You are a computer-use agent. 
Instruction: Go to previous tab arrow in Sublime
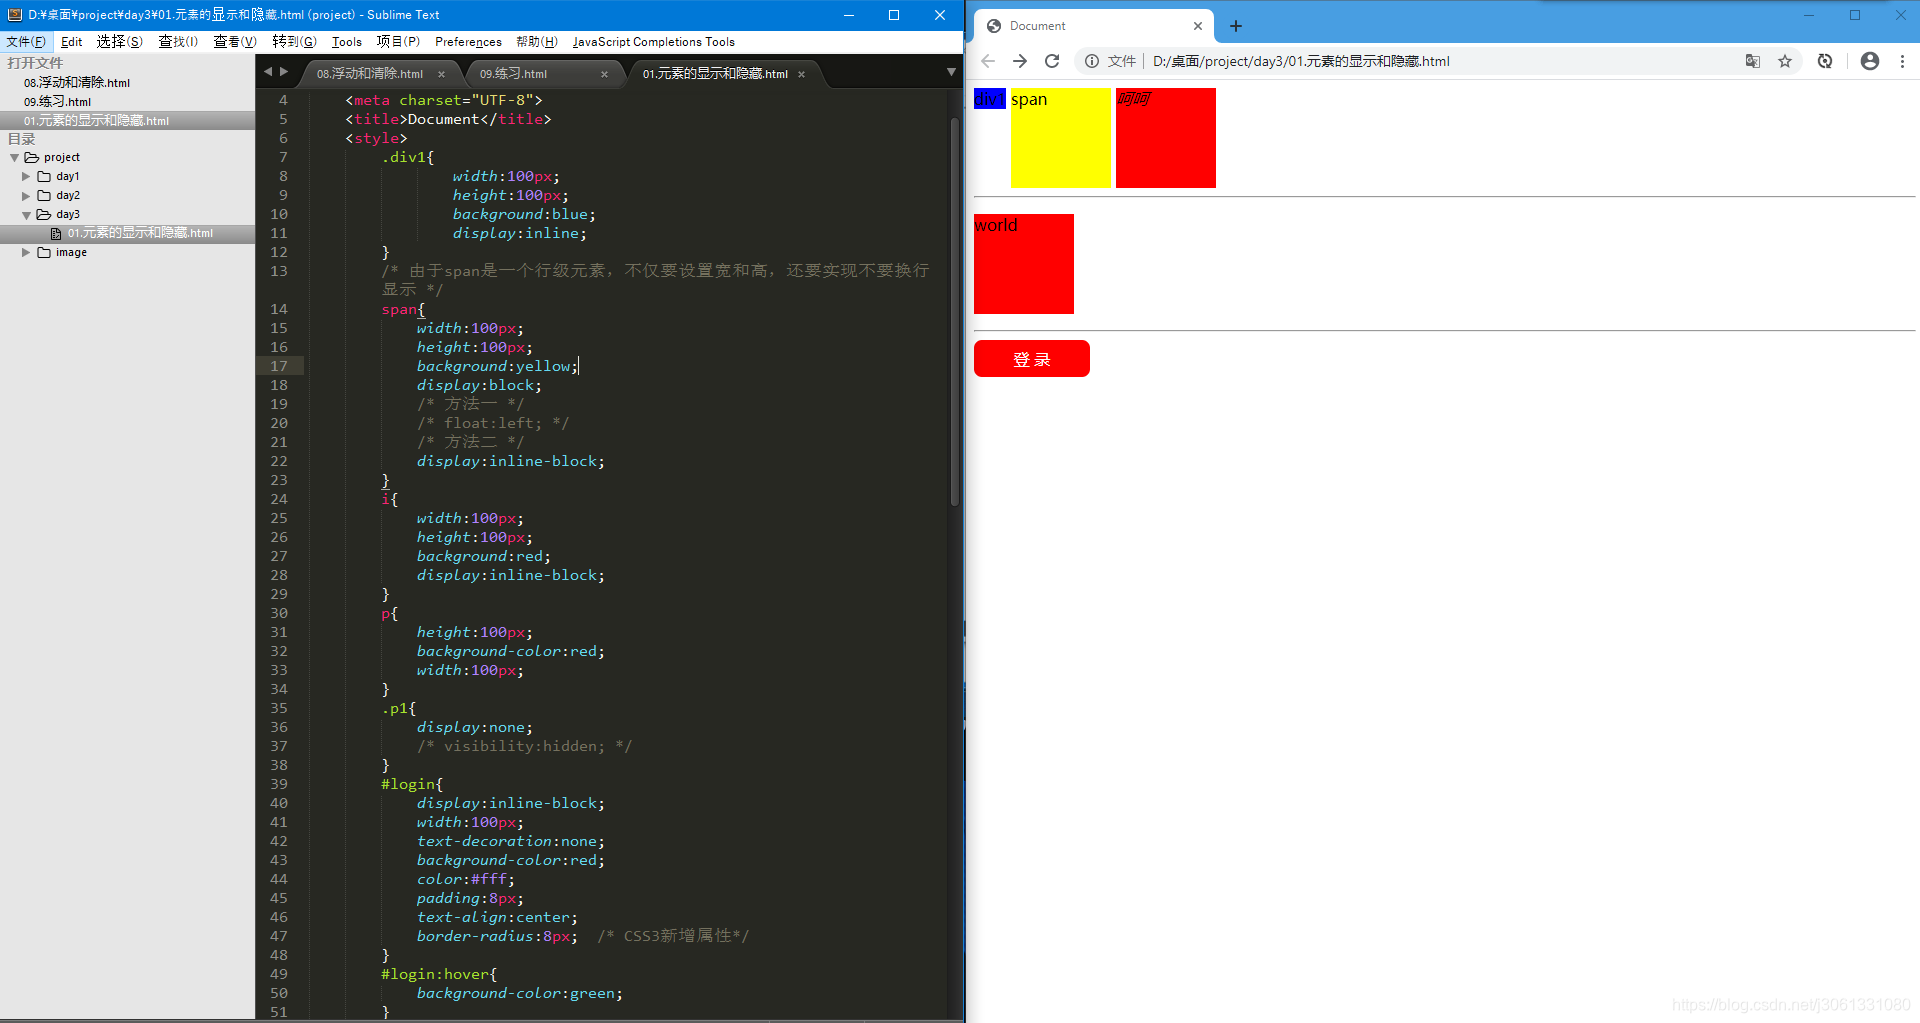[268, 71]
